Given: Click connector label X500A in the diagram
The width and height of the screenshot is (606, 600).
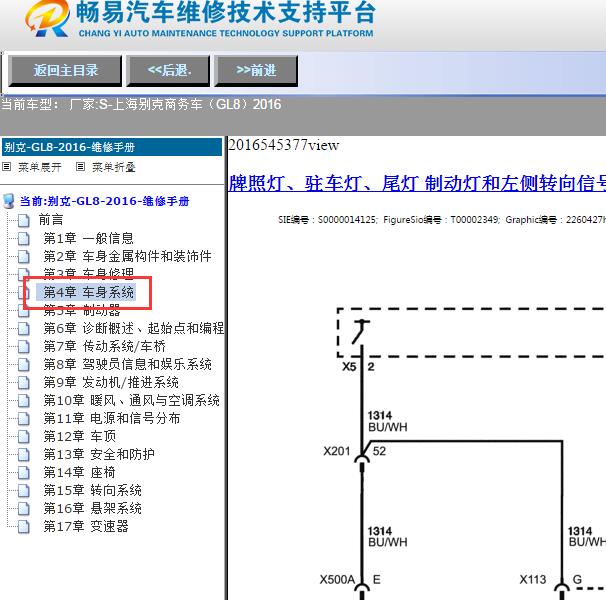Looking at the screenshot, I should click(x=337, y=580).
